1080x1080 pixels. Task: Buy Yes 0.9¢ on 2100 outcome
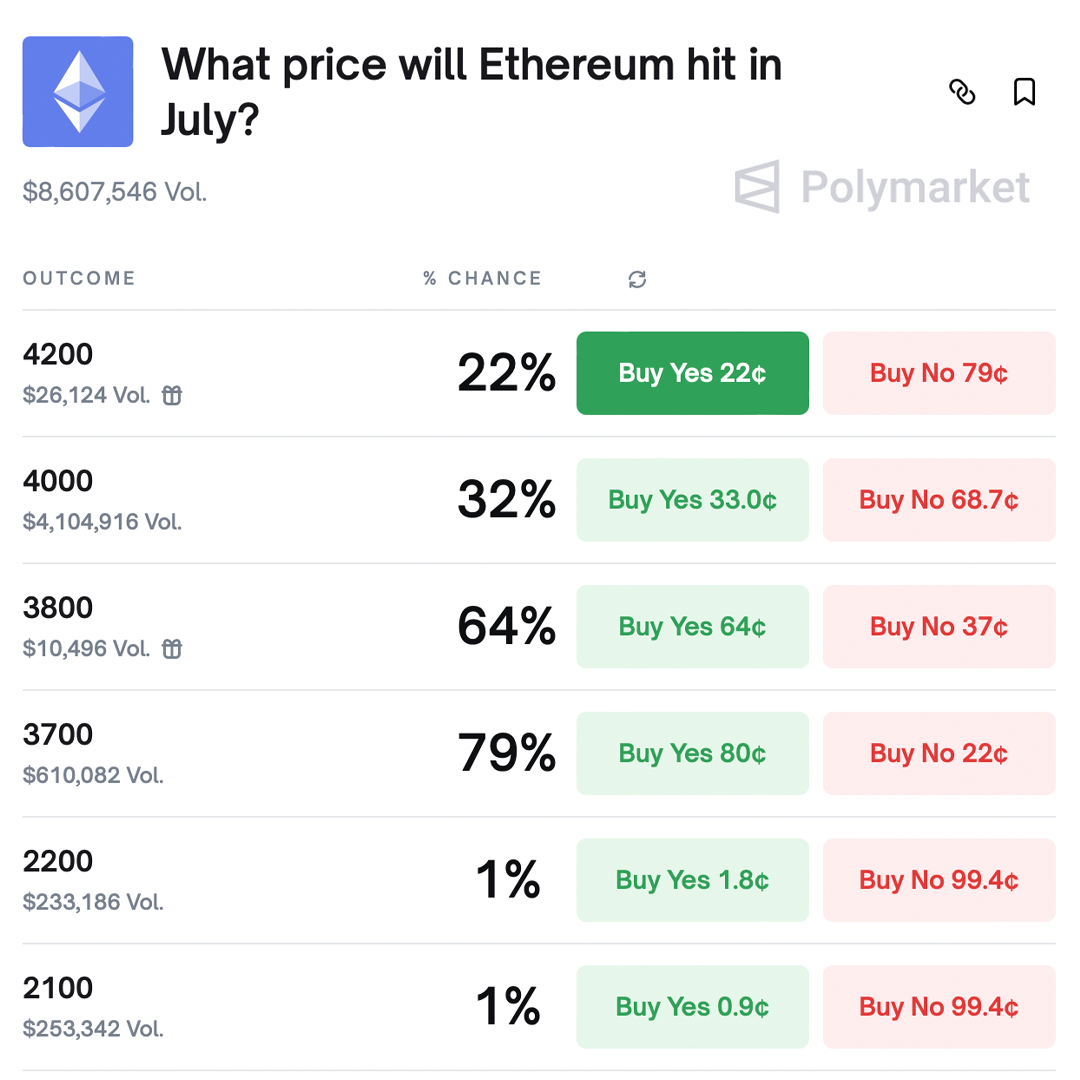692,1007
